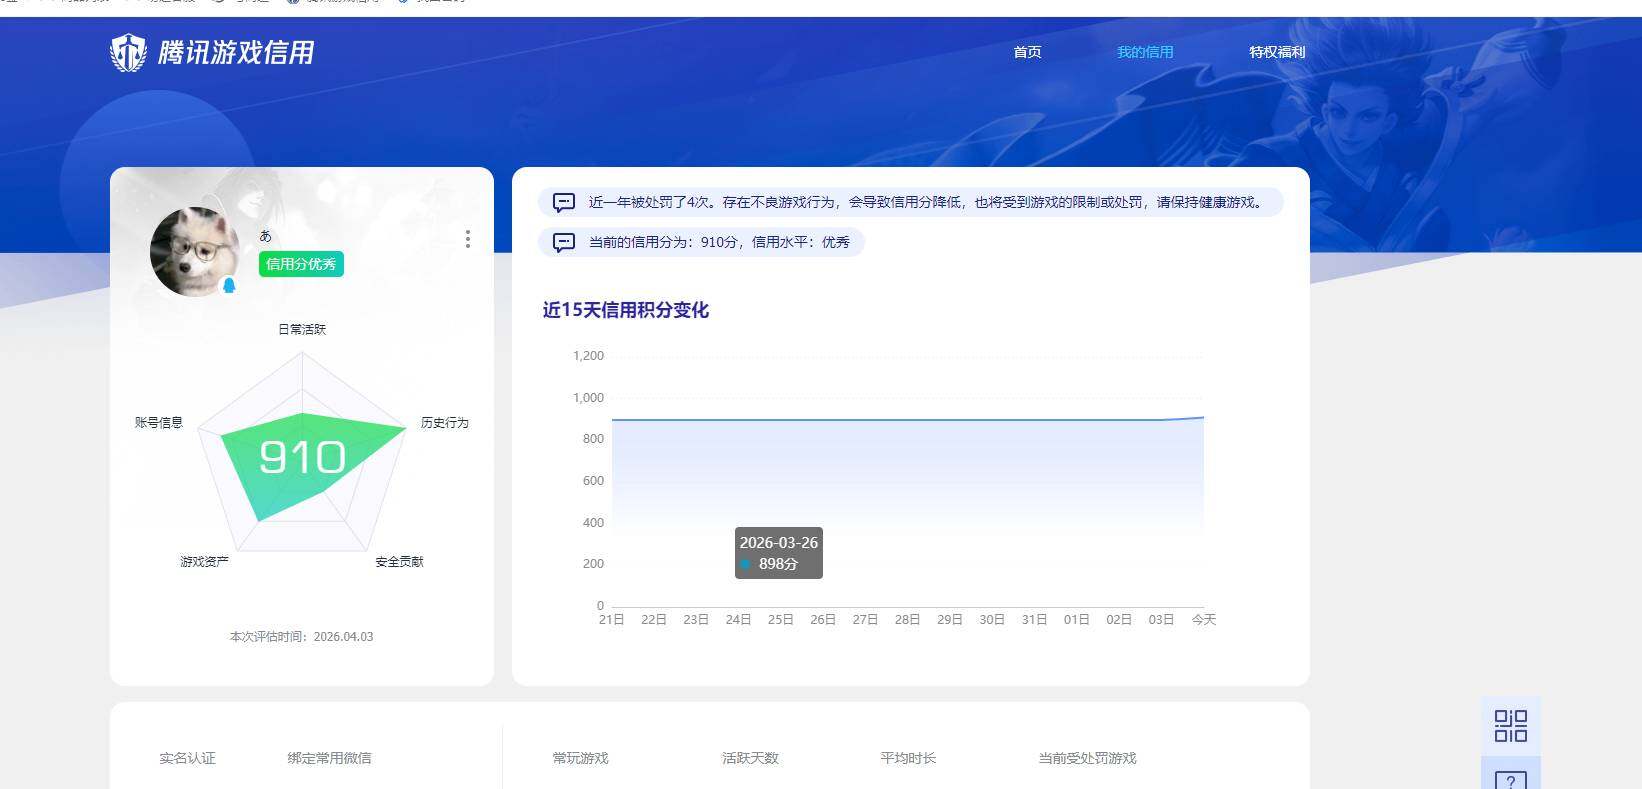Click the 21日 label on chart axis
Screen dimensions: 1642x789
[x=611, y=620]
